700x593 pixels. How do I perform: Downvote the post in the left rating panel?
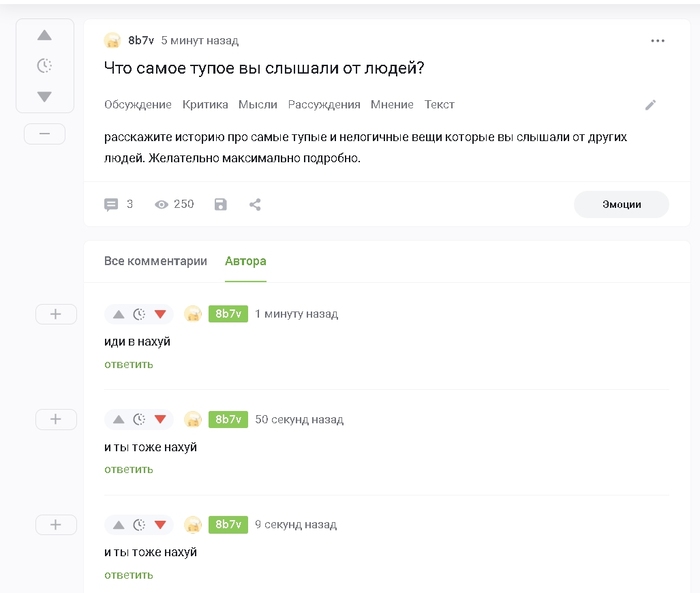point(44,96)
